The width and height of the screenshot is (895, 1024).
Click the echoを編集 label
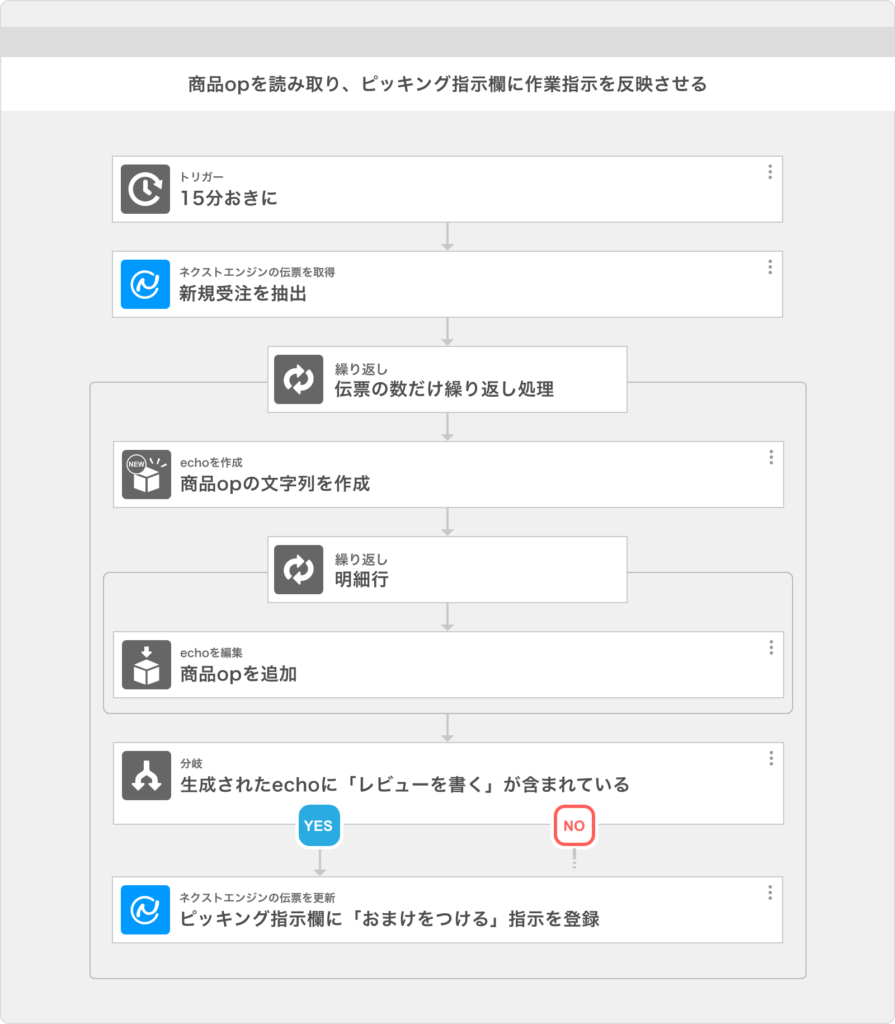[211, 652]
